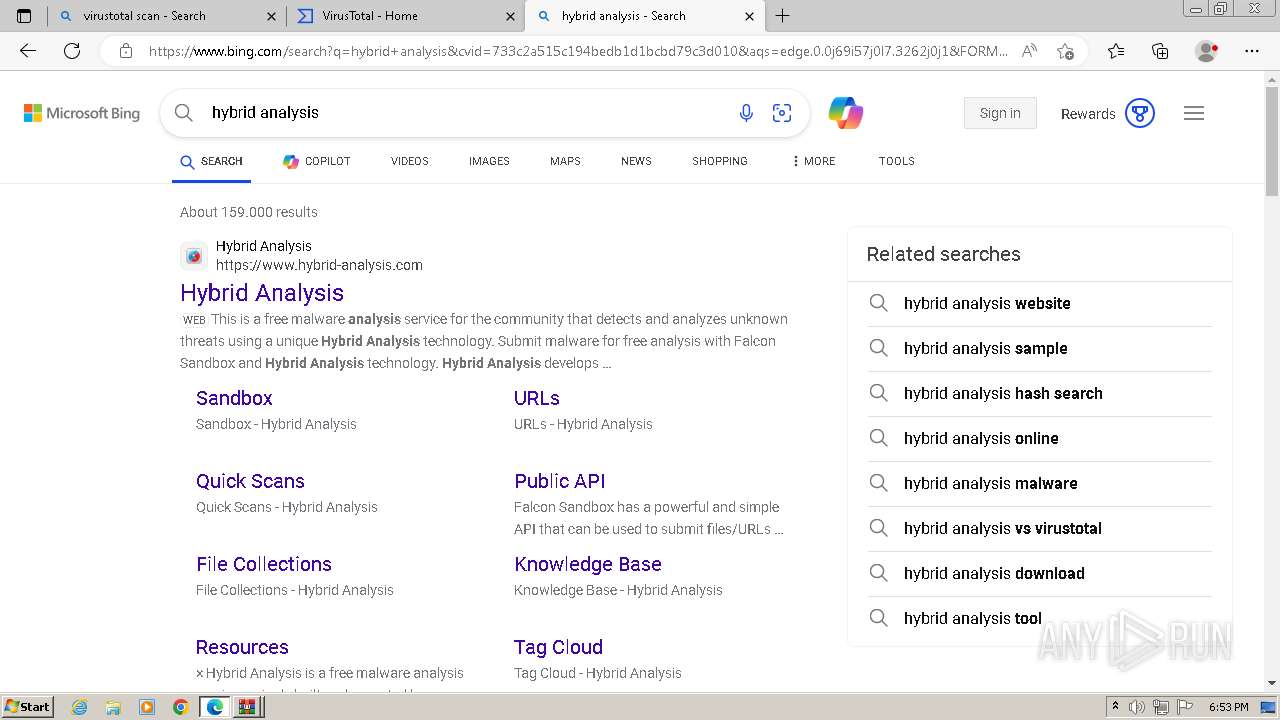
Task: Click the Rewards trophy icon
Action: [1140, 113]
